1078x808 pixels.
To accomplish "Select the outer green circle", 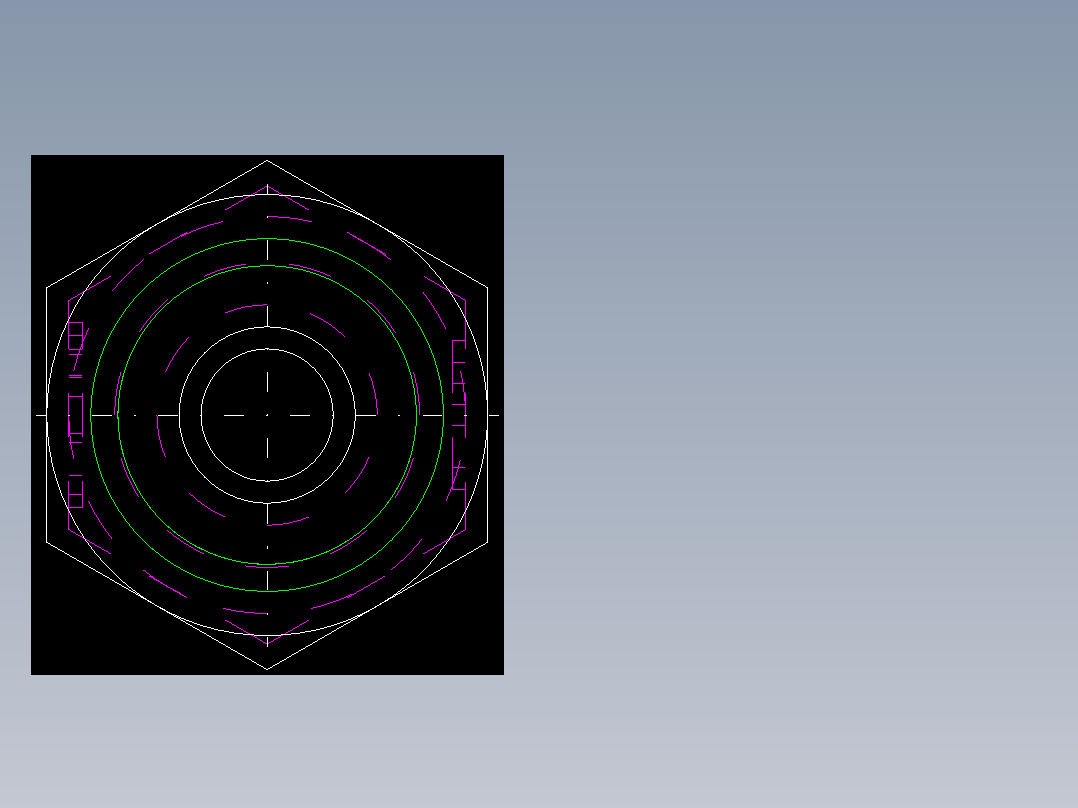I will [x=268, y=240].
